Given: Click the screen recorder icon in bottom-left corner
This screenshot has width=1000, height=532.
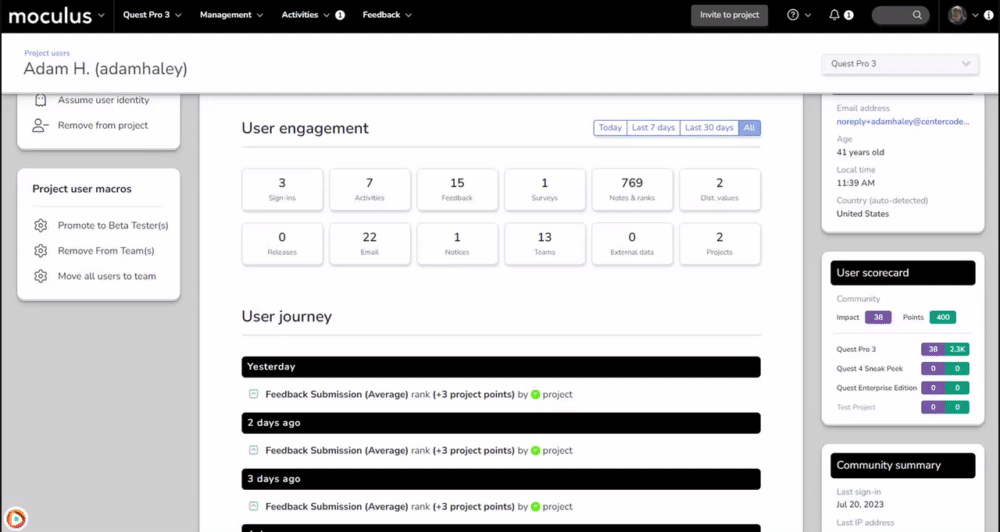Looking at the screenshot, I should pos(15,518).
